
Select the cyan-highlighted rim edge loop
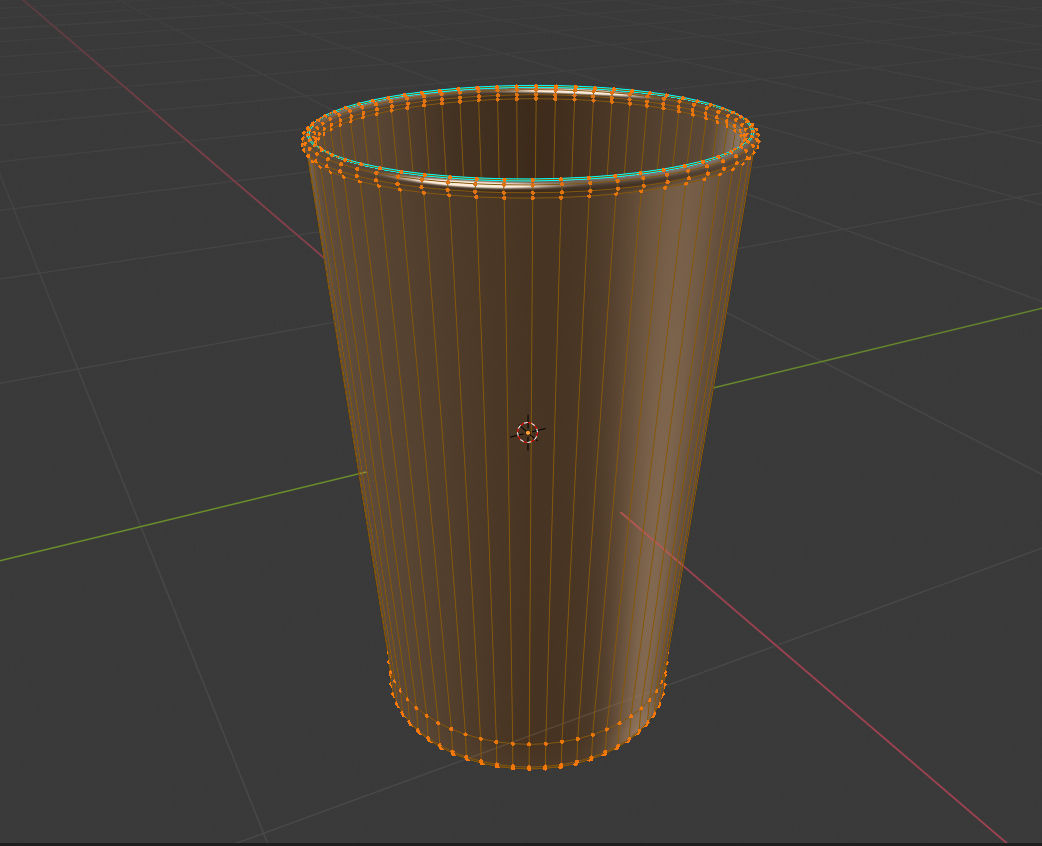530,180
